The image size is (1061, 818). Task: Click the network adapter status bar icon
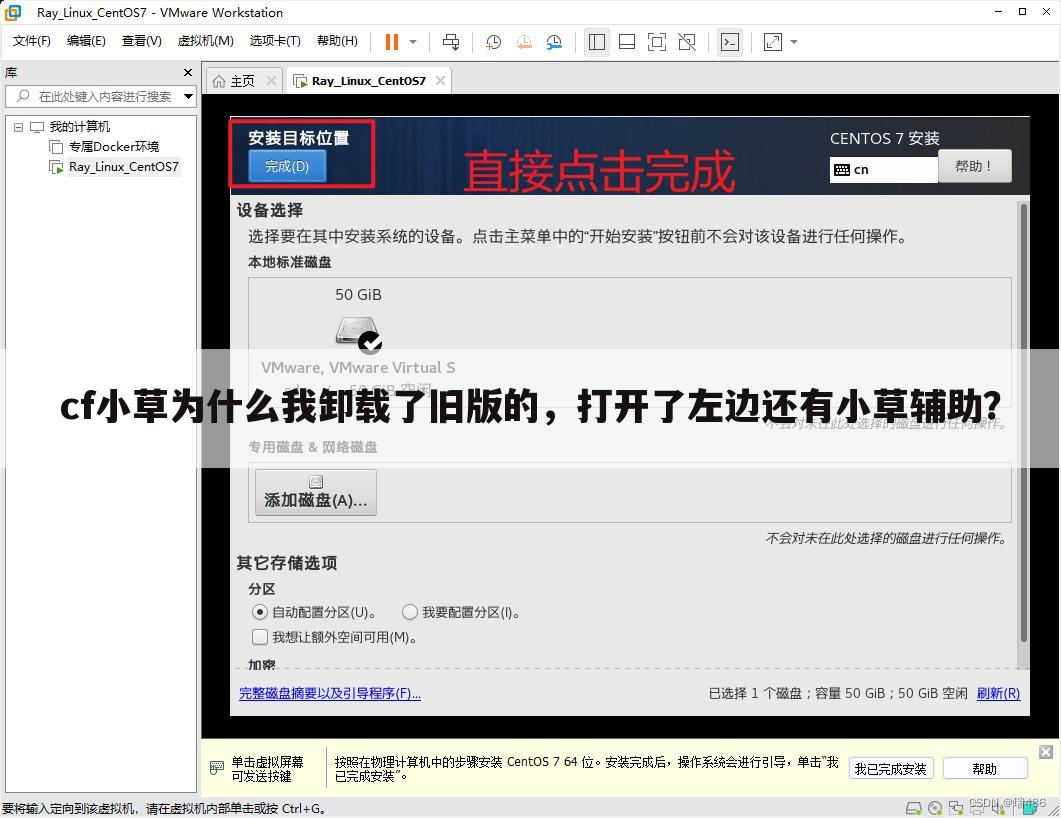955,808
